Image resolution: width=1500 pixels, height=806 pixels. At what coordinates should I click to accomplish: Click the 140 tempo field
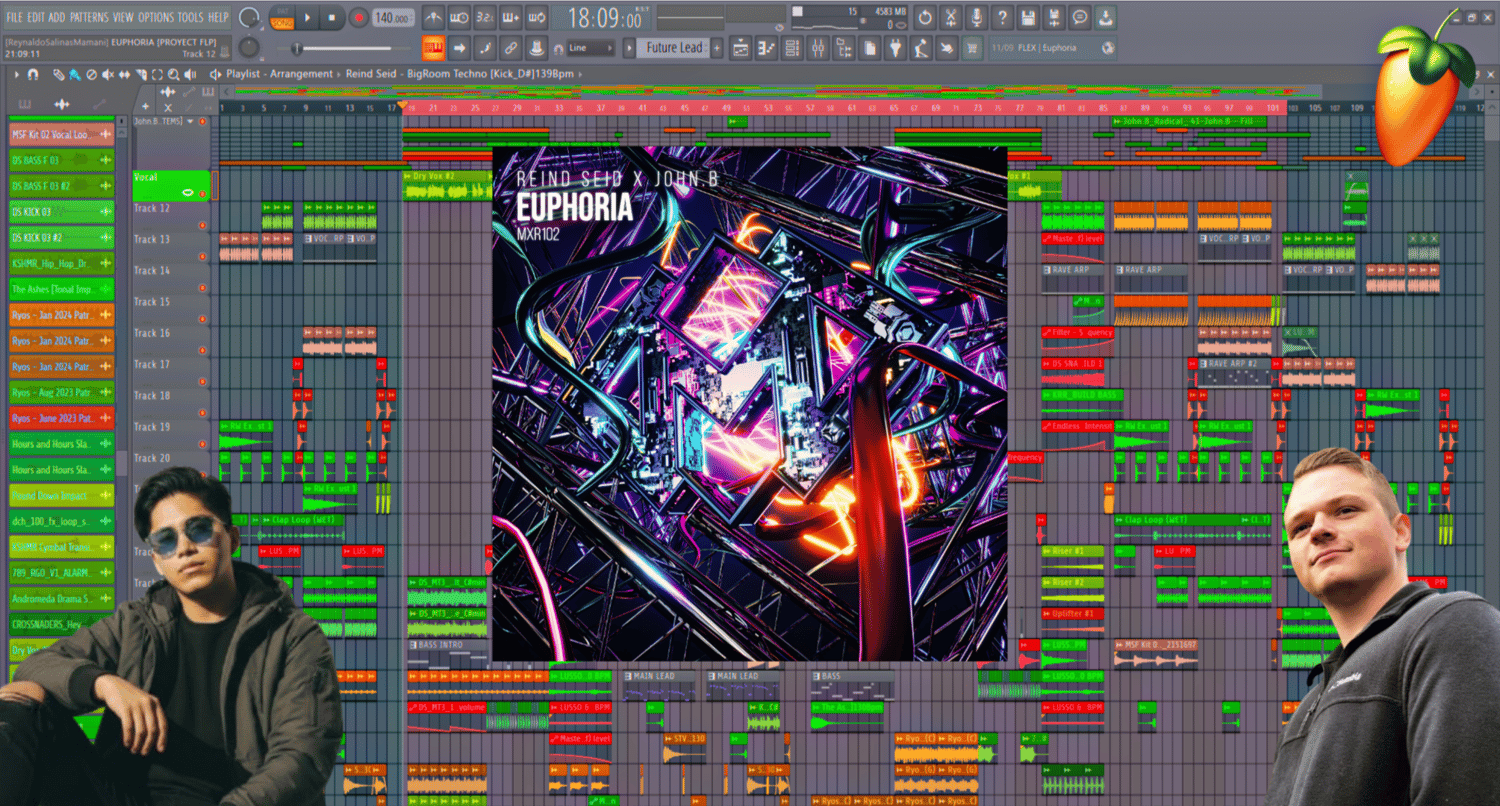pos(393,18)
